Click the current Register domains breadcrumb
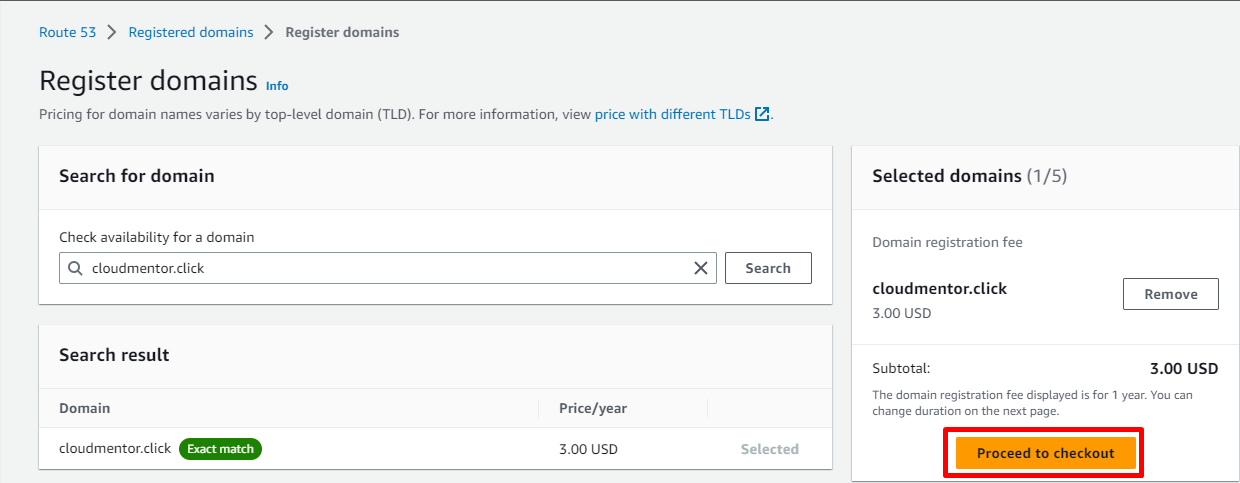The height and width of the screenshot is (483, 1240). 342,32
